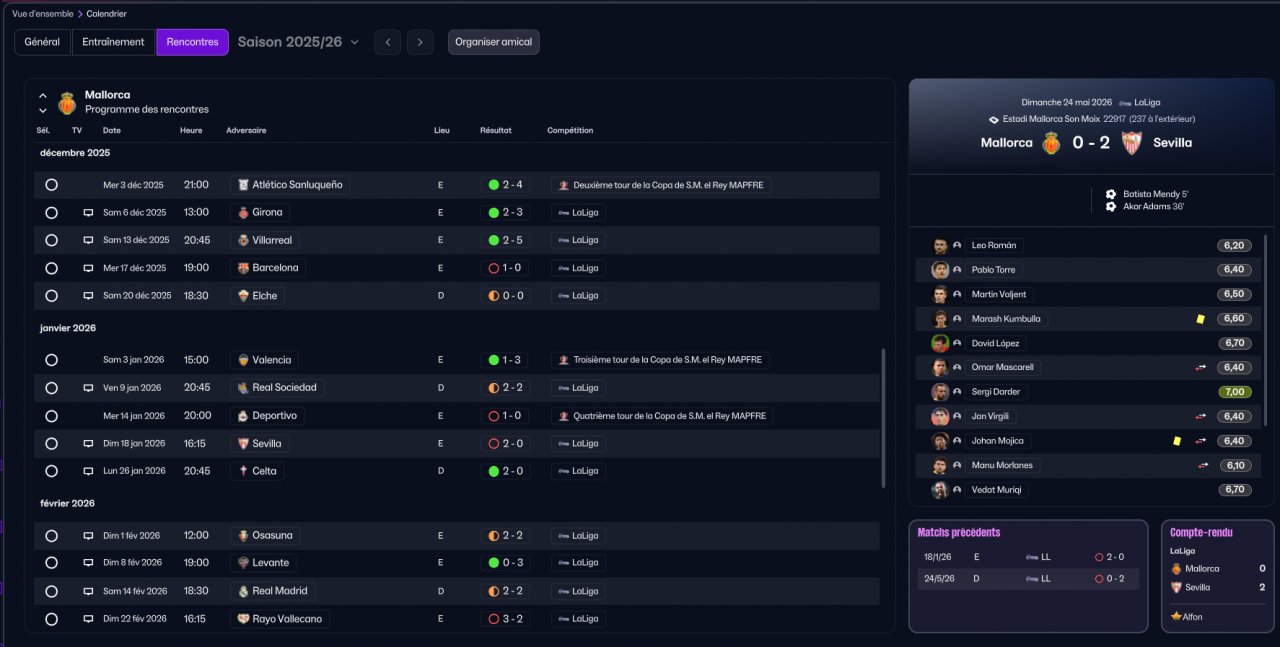Screen dimensions: 1280x647
Task: Click the Mallorca club crest icon
Action: pyautogui.click(x=67, y=102)
